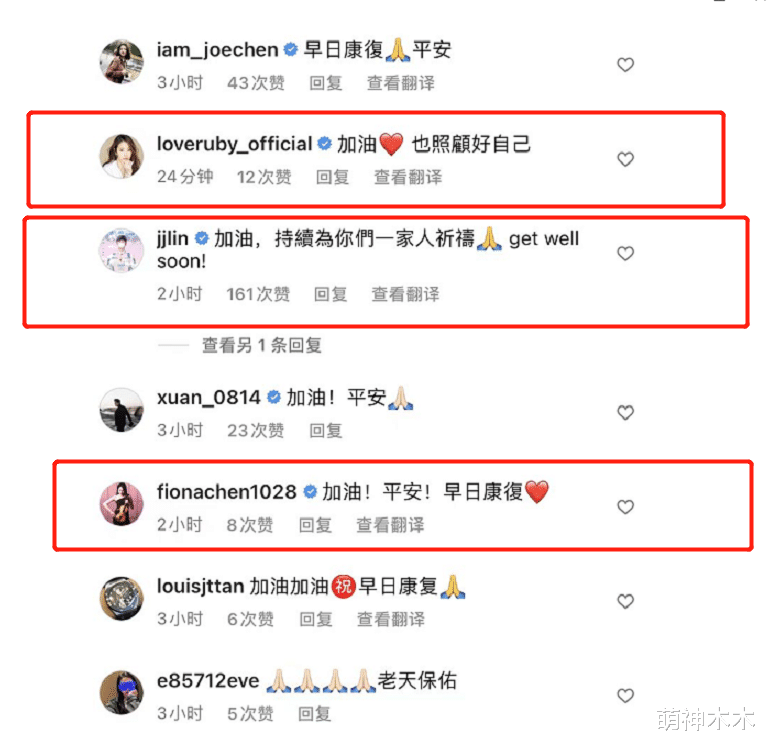
Task: View the 161次赞 likes on jjlin's comment
Action: [x=258, y=294]
